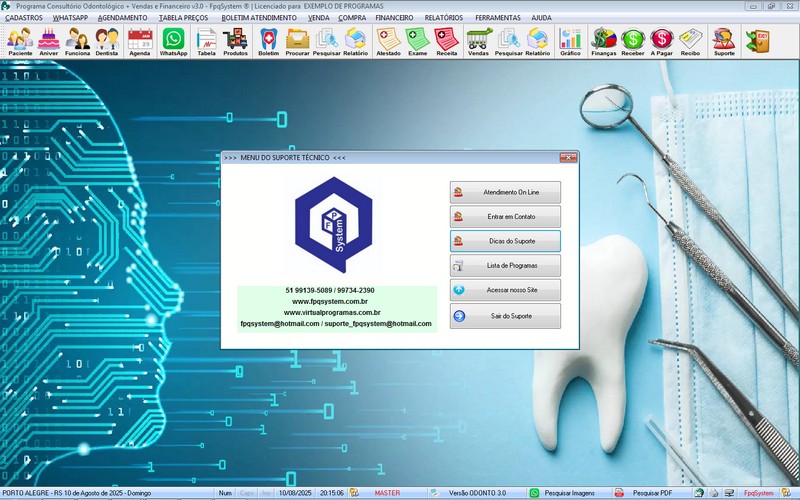The height and width of the screenshot is (500, 800).
Task: Open the Paciente toolbar icon
Action: point(20,41)
